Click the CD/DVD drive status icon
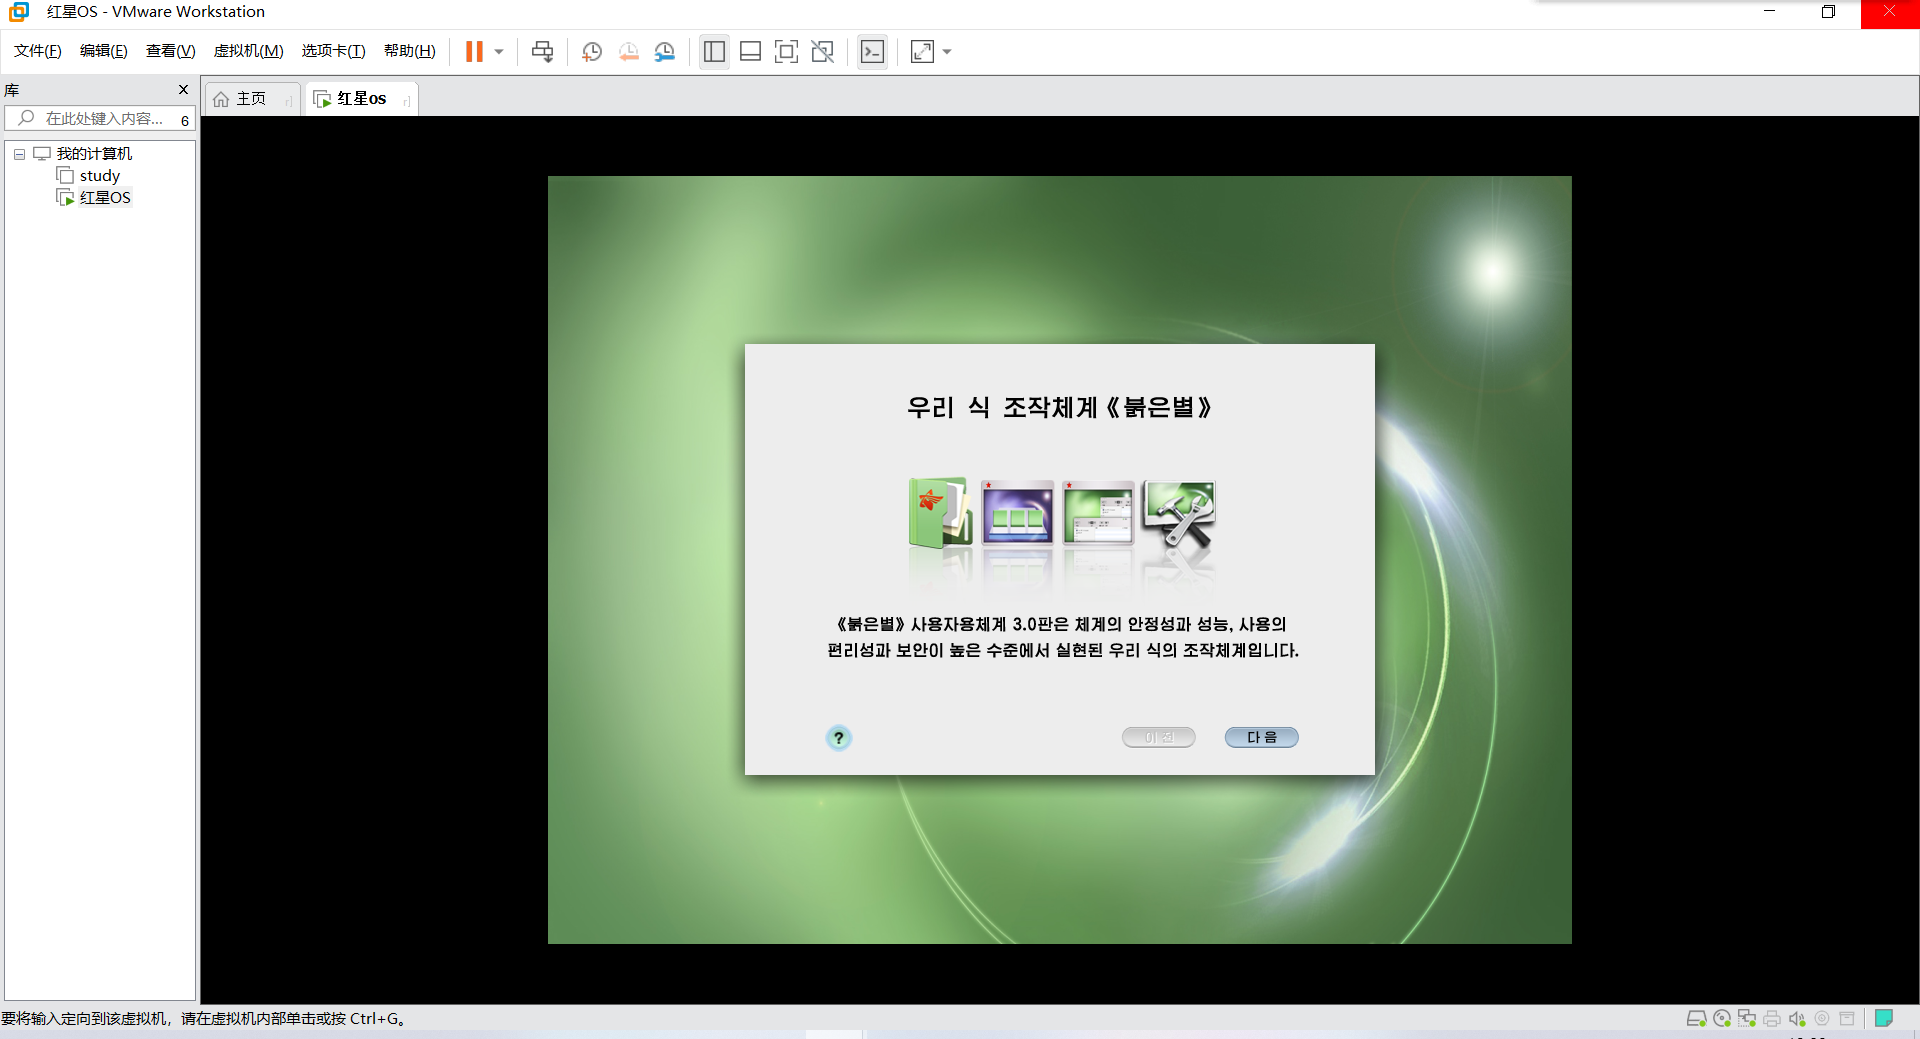 pos(1722,1019)
